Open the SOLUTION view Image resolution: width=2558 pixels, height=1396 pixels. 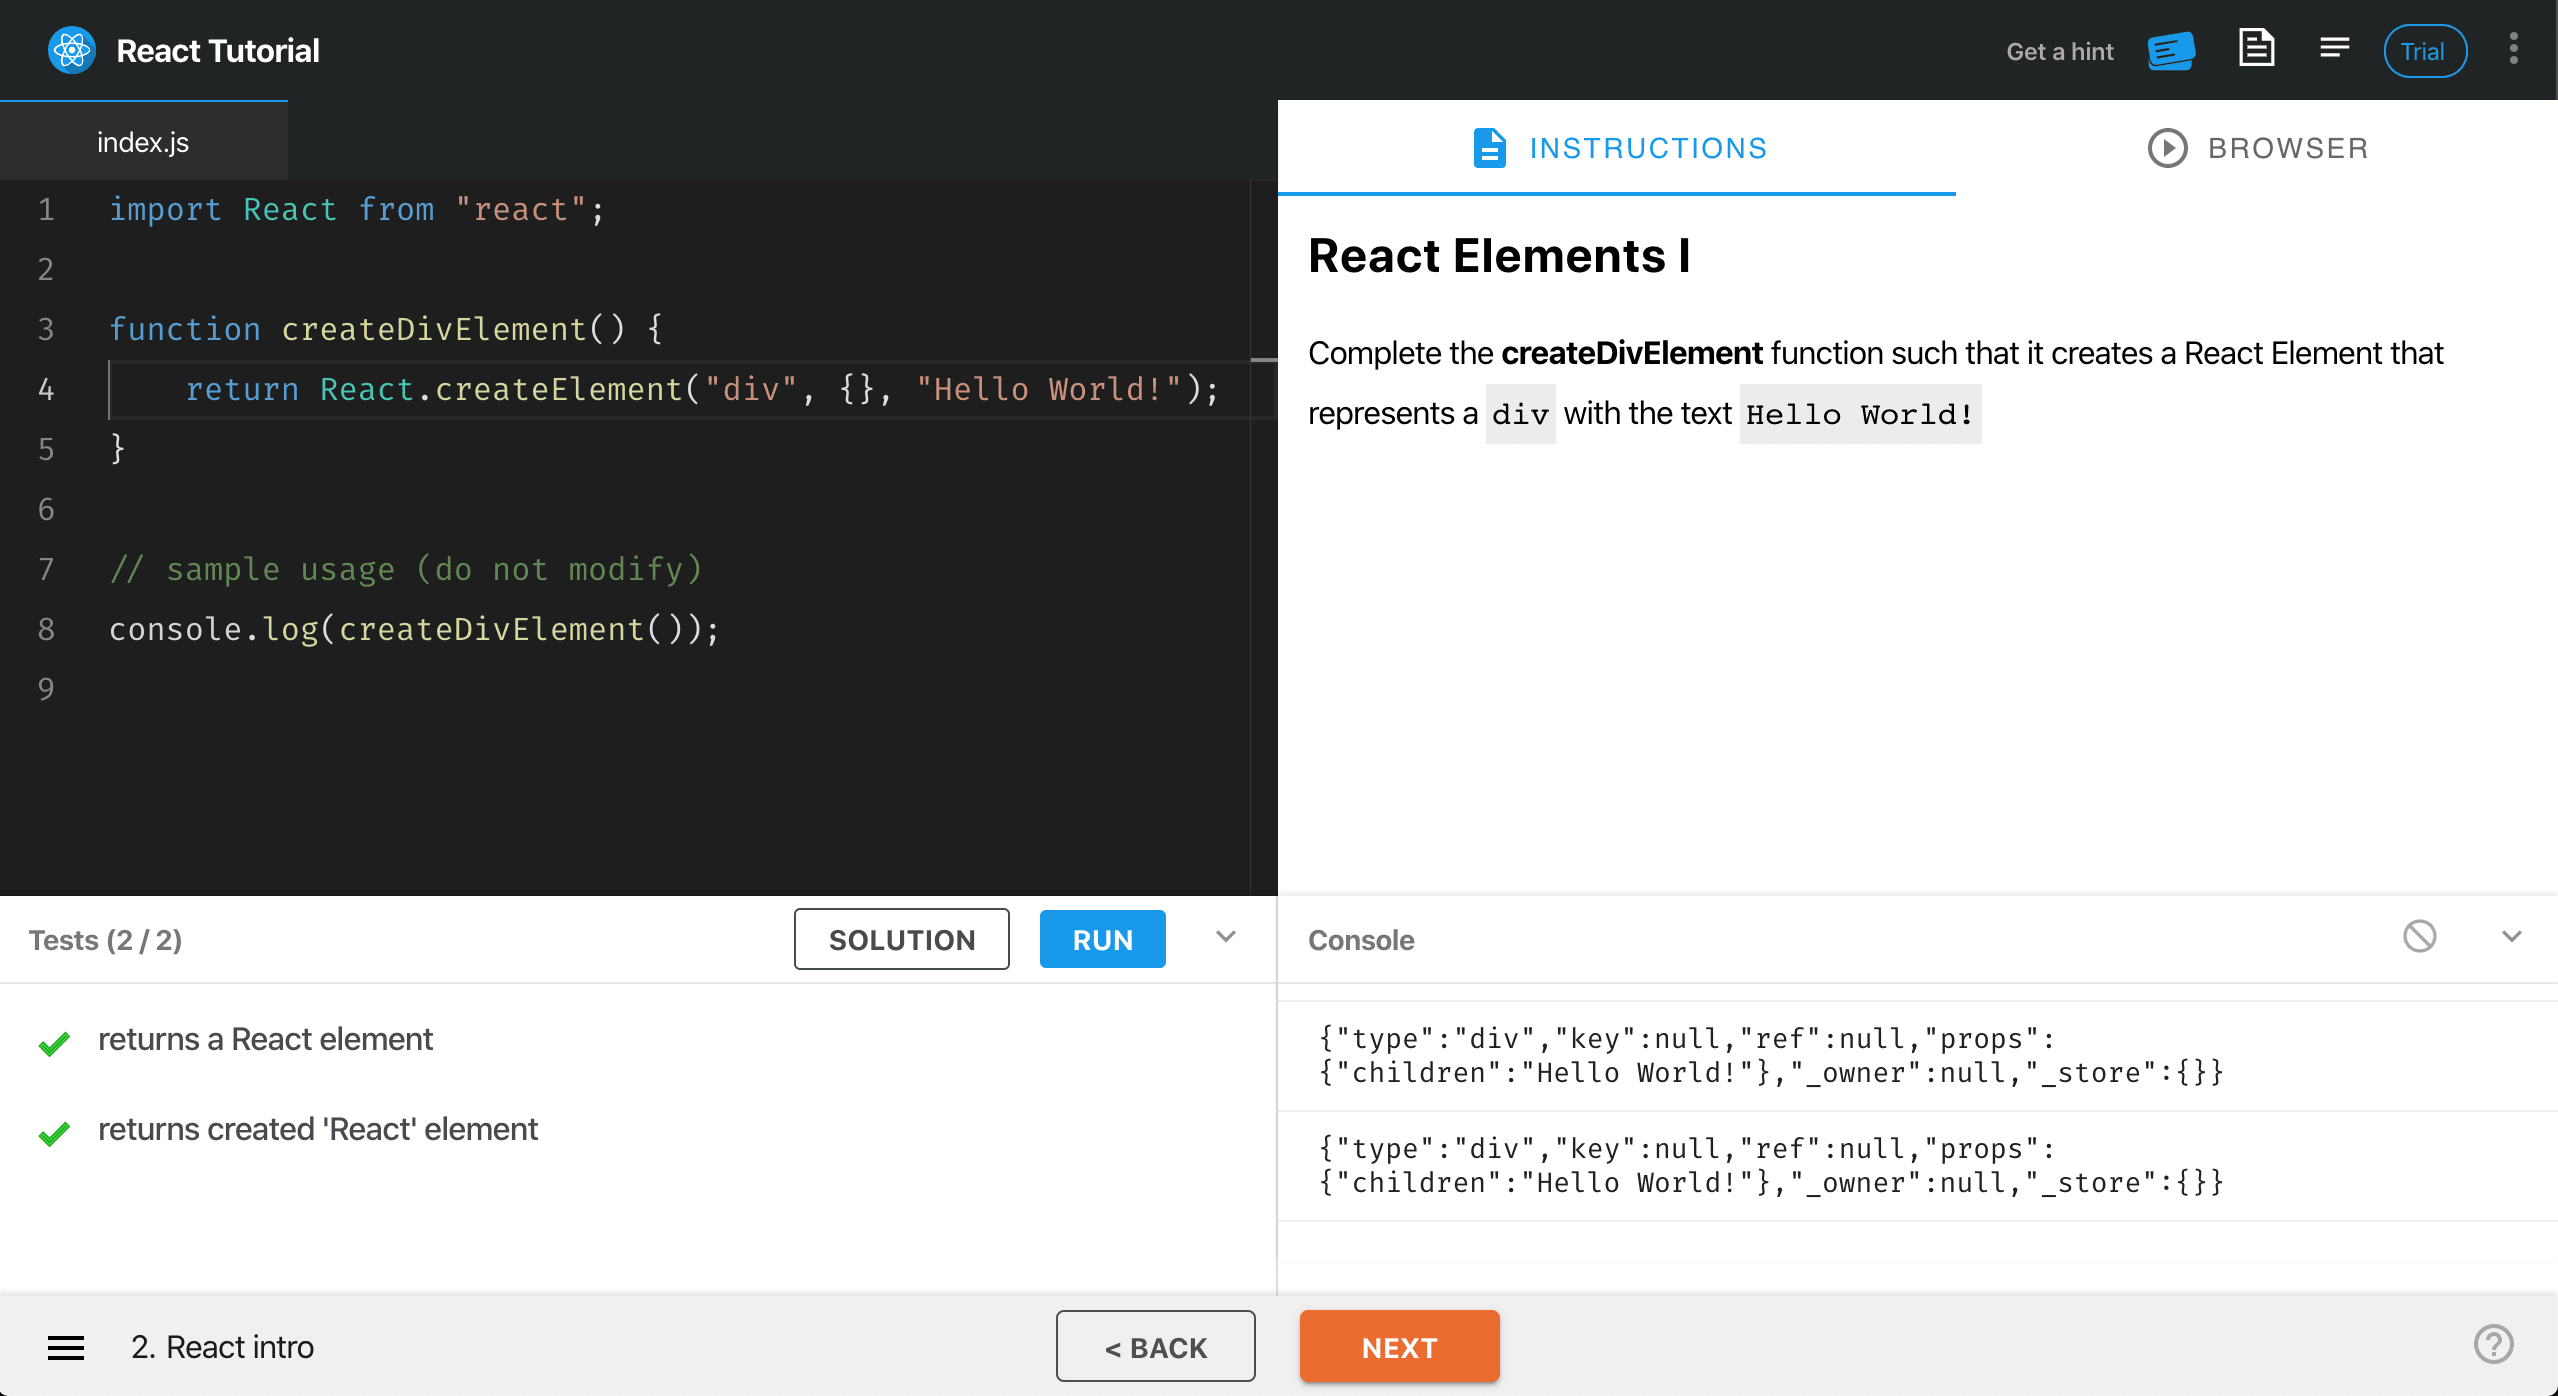900,939
